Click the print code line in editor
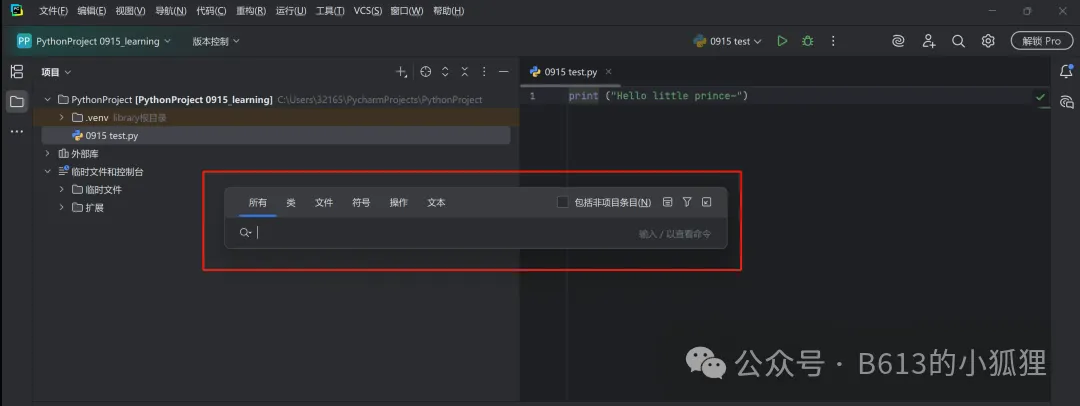1080x406 pixels. coord(658,96)
